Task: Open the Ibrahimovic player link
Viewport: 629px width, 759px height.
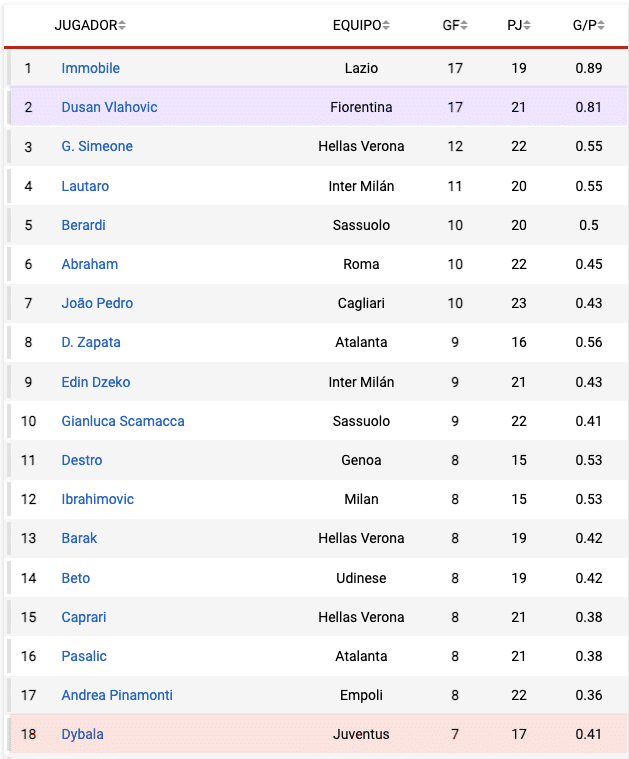Action: 97,499
